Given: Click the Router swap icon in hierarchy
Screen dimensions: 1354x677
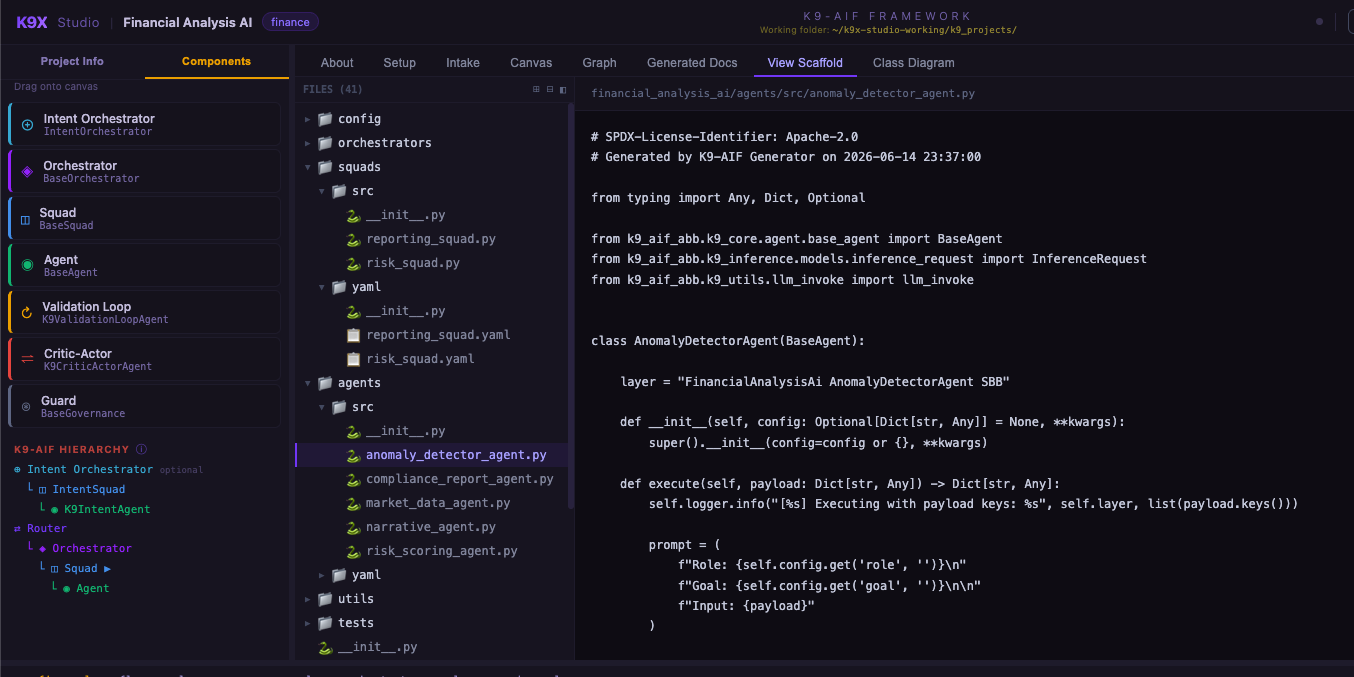Looking at the screenshot, I should [x=18, y=529].
